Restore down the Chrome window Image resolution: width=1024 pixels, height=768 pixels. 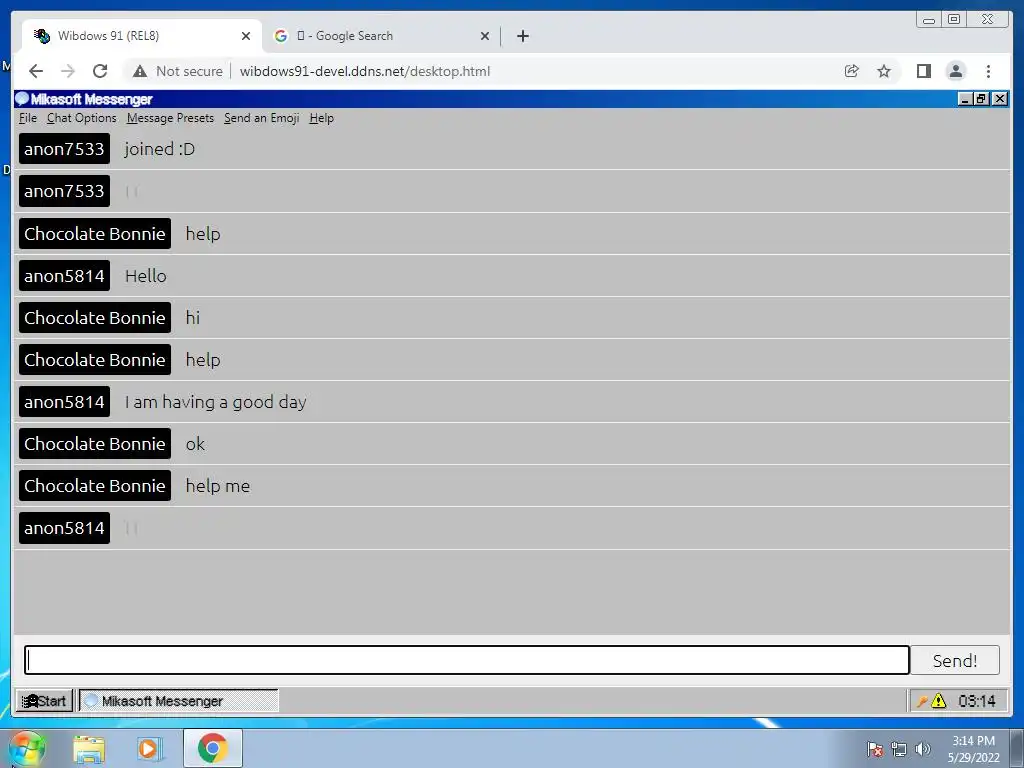click(954, 20)
